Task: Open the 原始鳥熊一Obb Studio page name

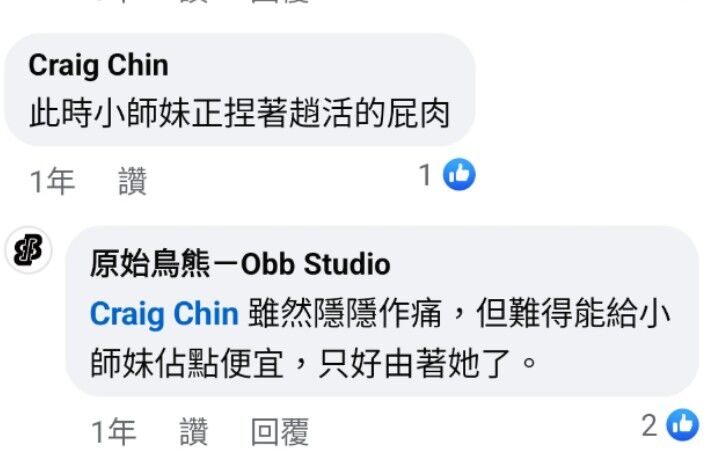Action: pyautogui.click(x=240, y=264)
